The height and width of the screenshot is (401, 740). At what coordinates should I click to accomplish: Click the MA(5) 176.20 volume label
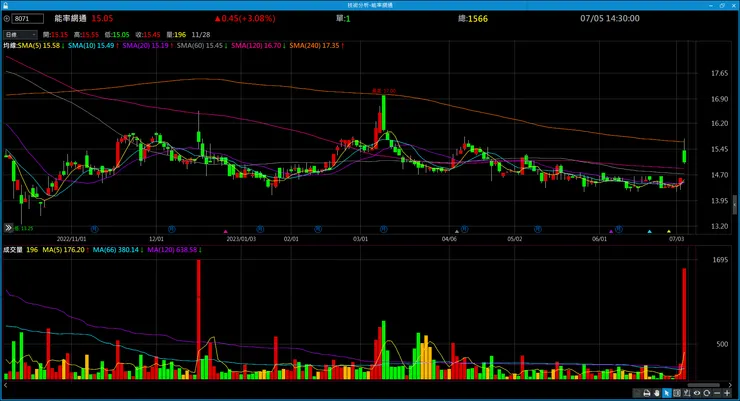pyautogui.click(x=65, y=250)
